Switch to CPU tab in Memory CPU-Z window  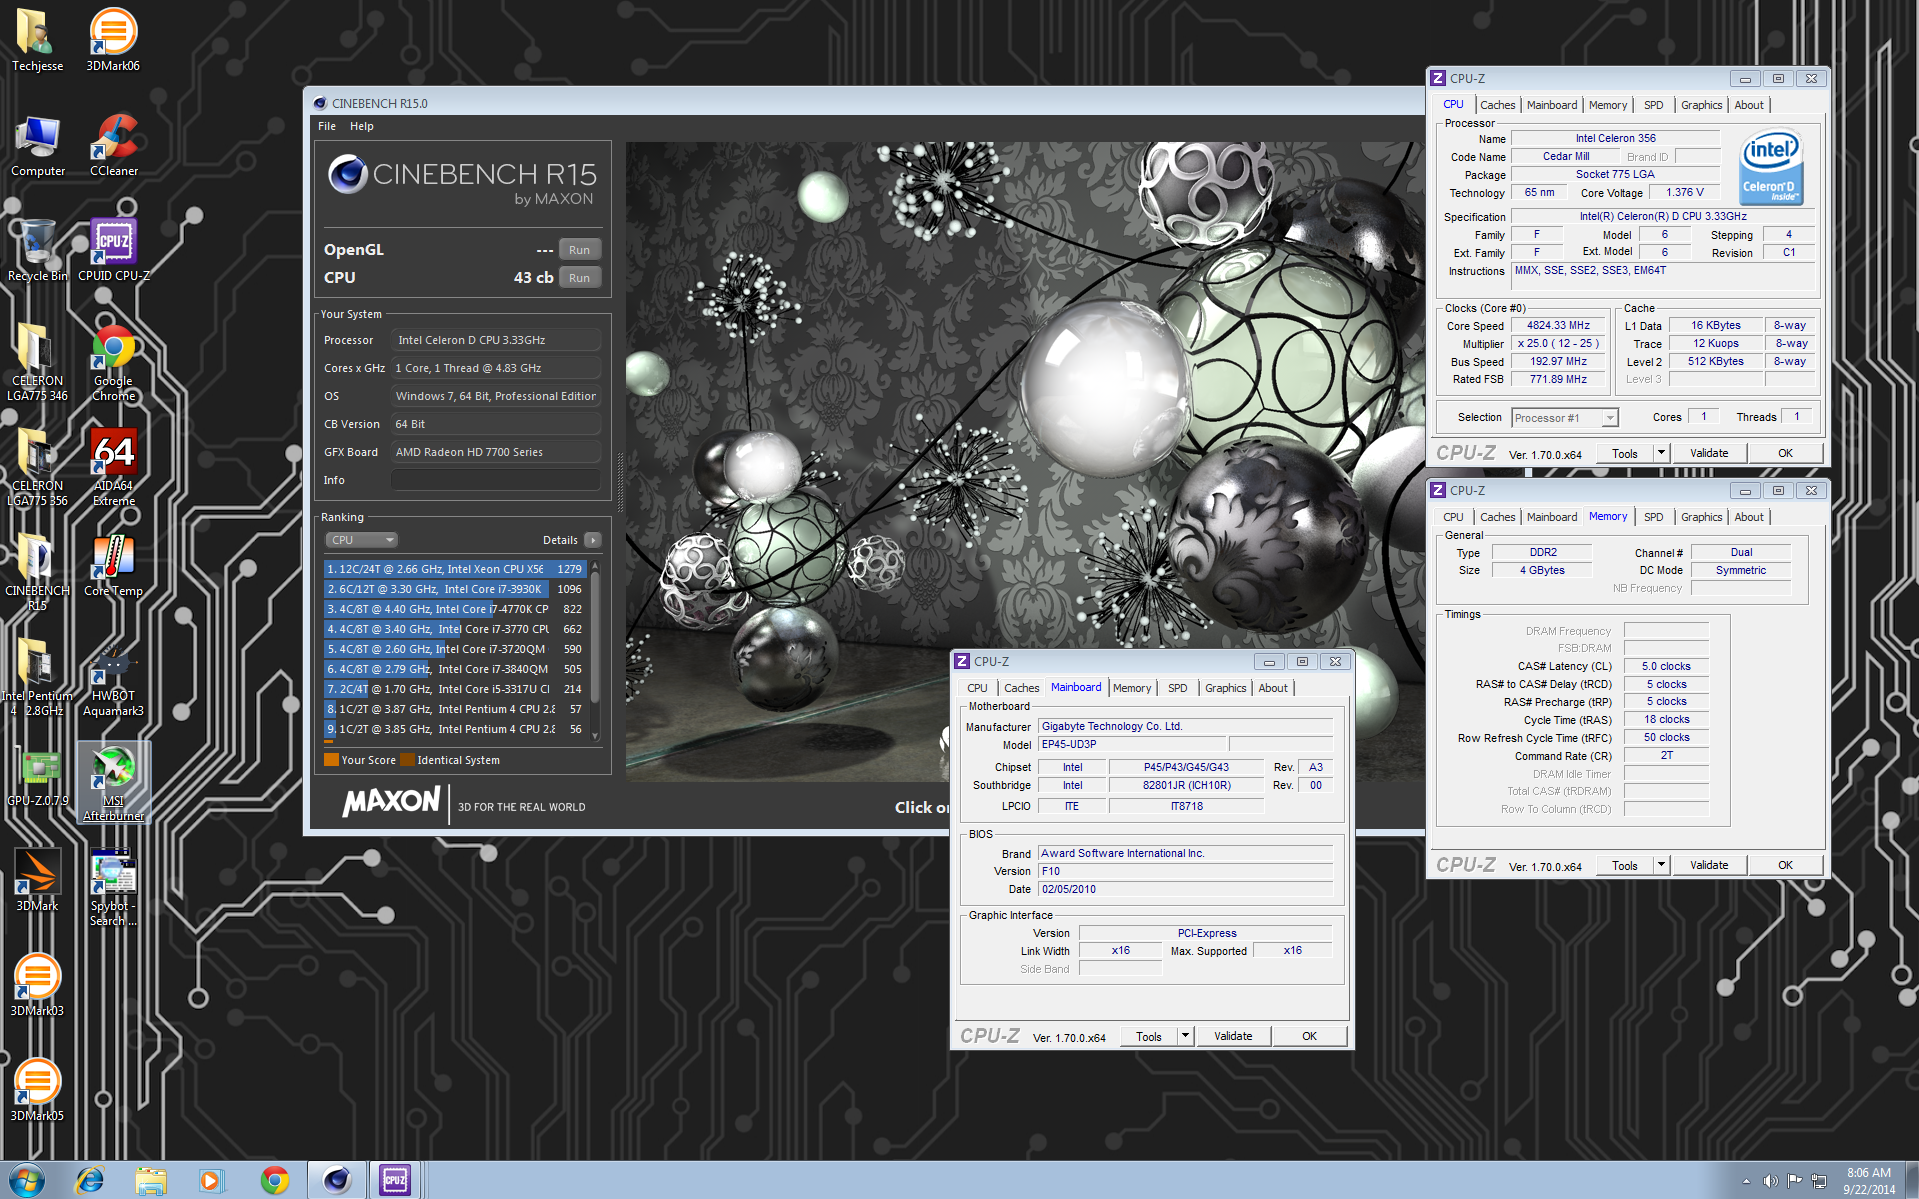click(x=1453, y=517)
